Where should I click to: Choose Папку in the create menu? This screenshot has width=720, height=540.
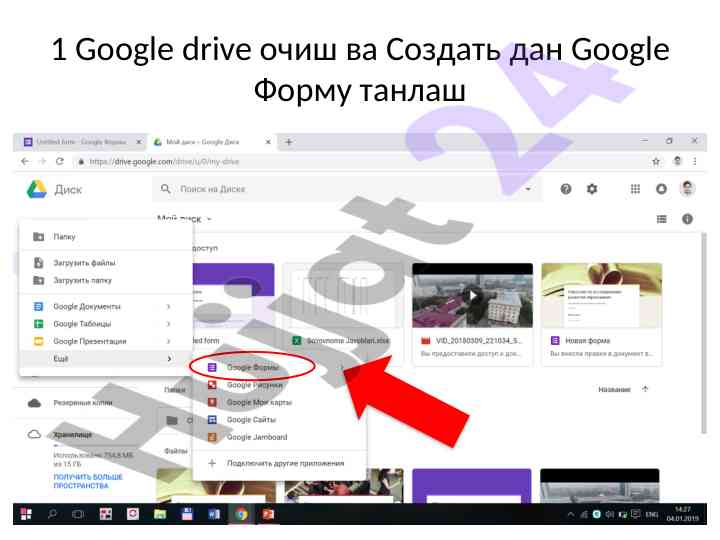point(105,236)
